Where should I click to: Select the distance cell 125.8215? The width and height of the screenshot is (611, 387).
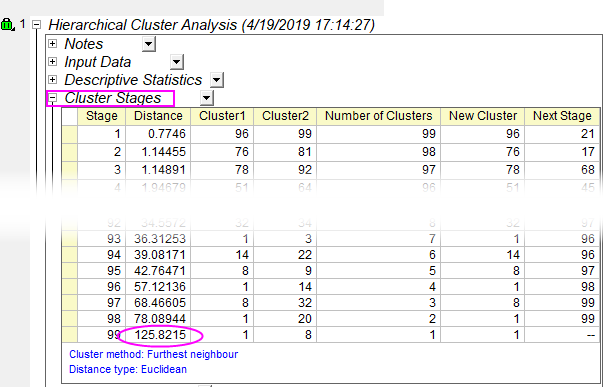tap(158, 334)
